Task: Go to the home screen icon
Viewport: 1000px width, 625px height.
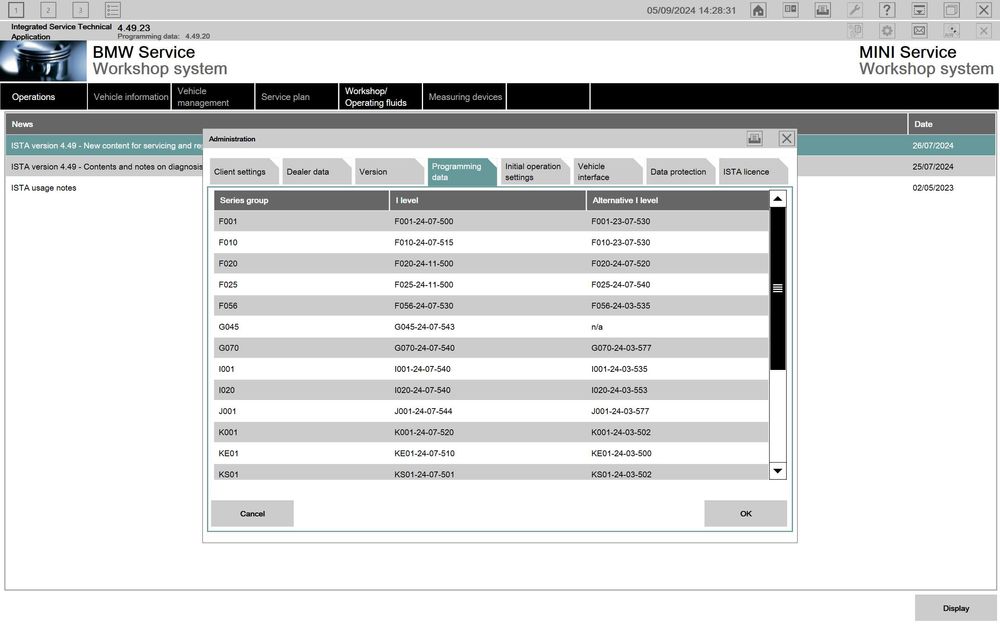Action: (x=758, y=10)
